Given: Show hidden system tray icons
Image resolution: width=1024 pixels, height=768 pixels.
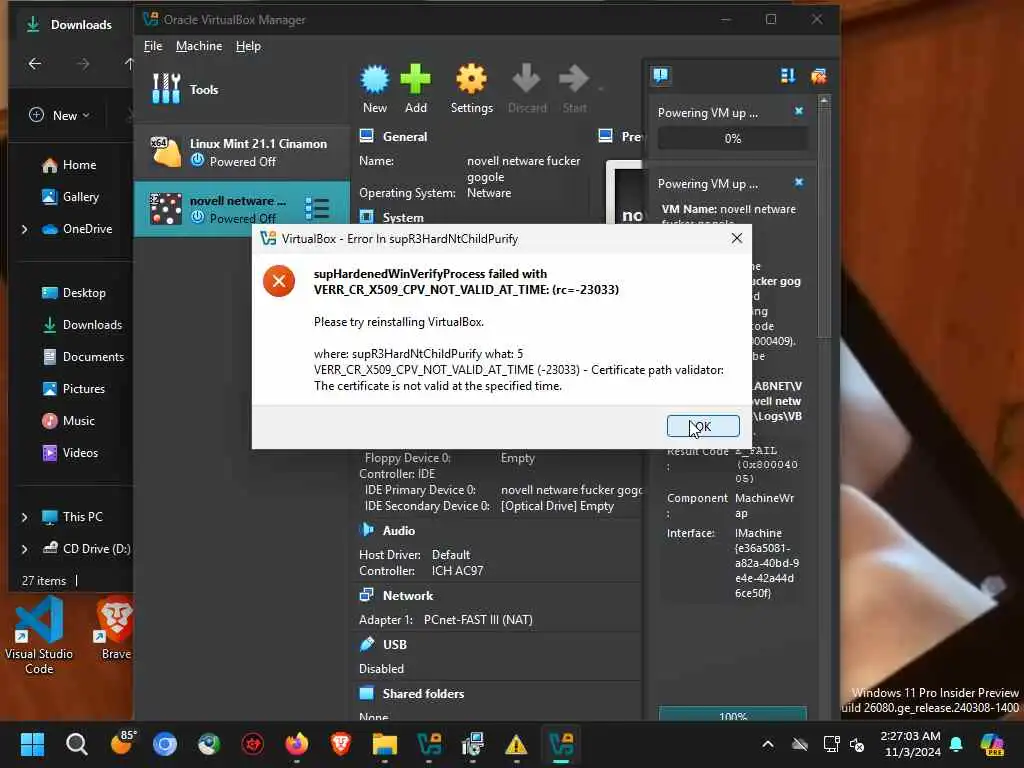Looking at the screenshot, I should click(768, 744).
